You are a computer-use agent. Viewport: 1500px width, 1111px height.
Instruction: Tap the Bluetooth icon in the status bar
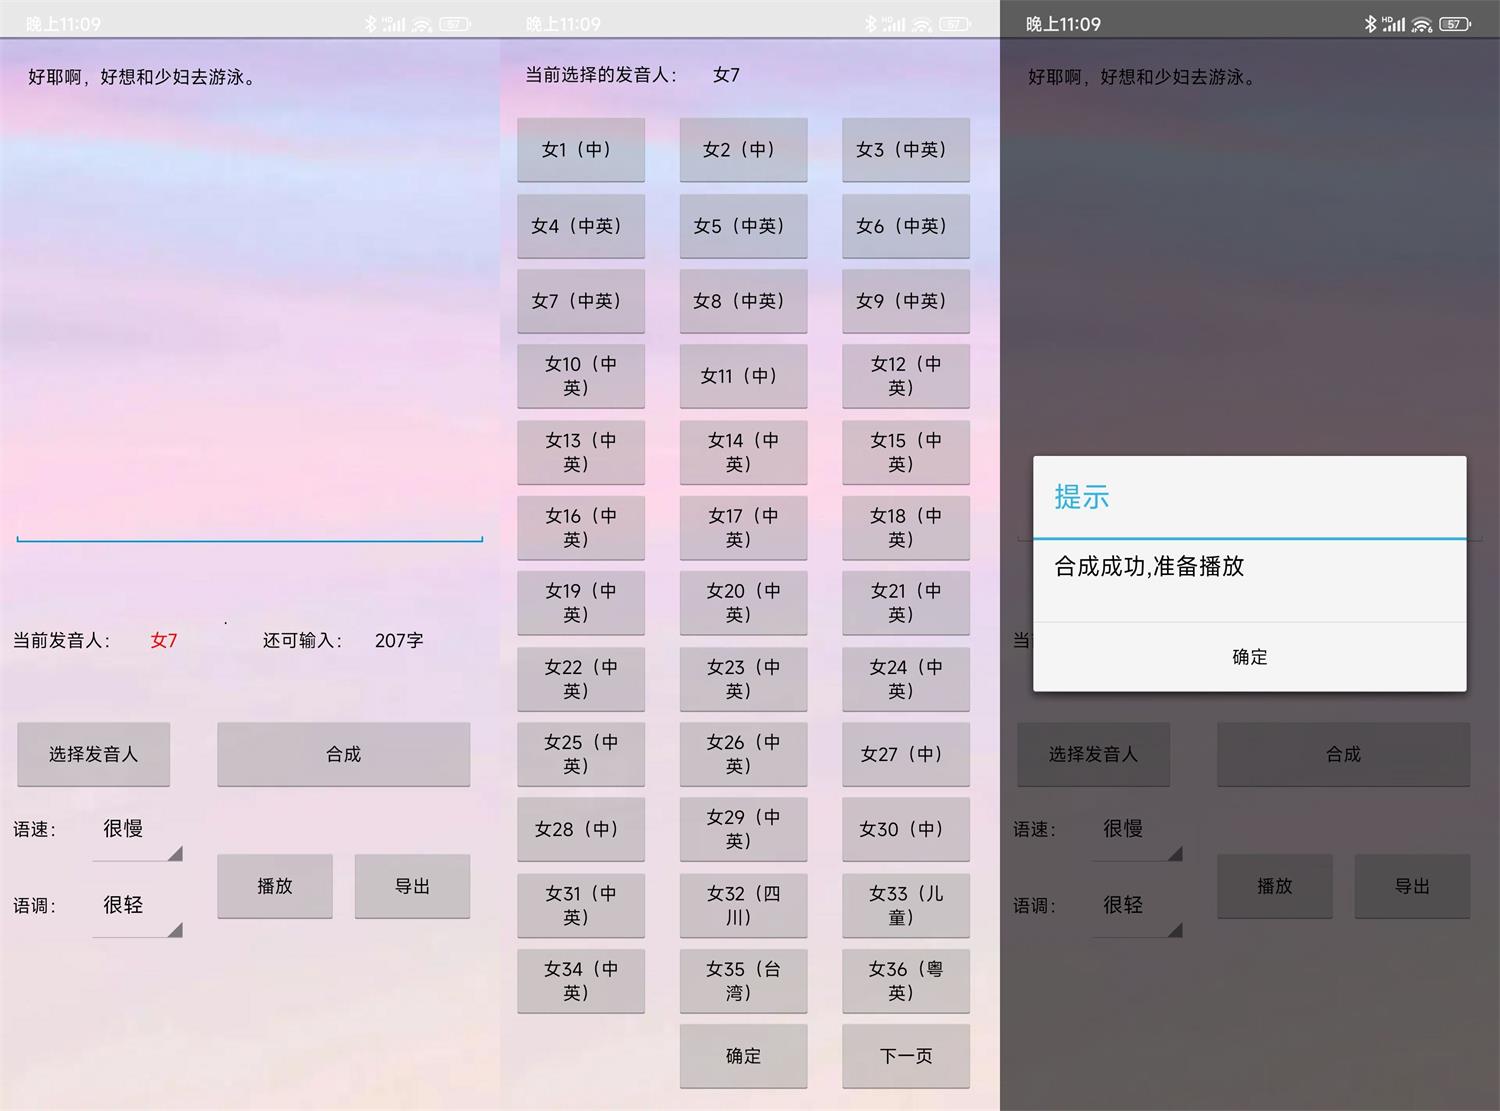[x=1370, y=24]
